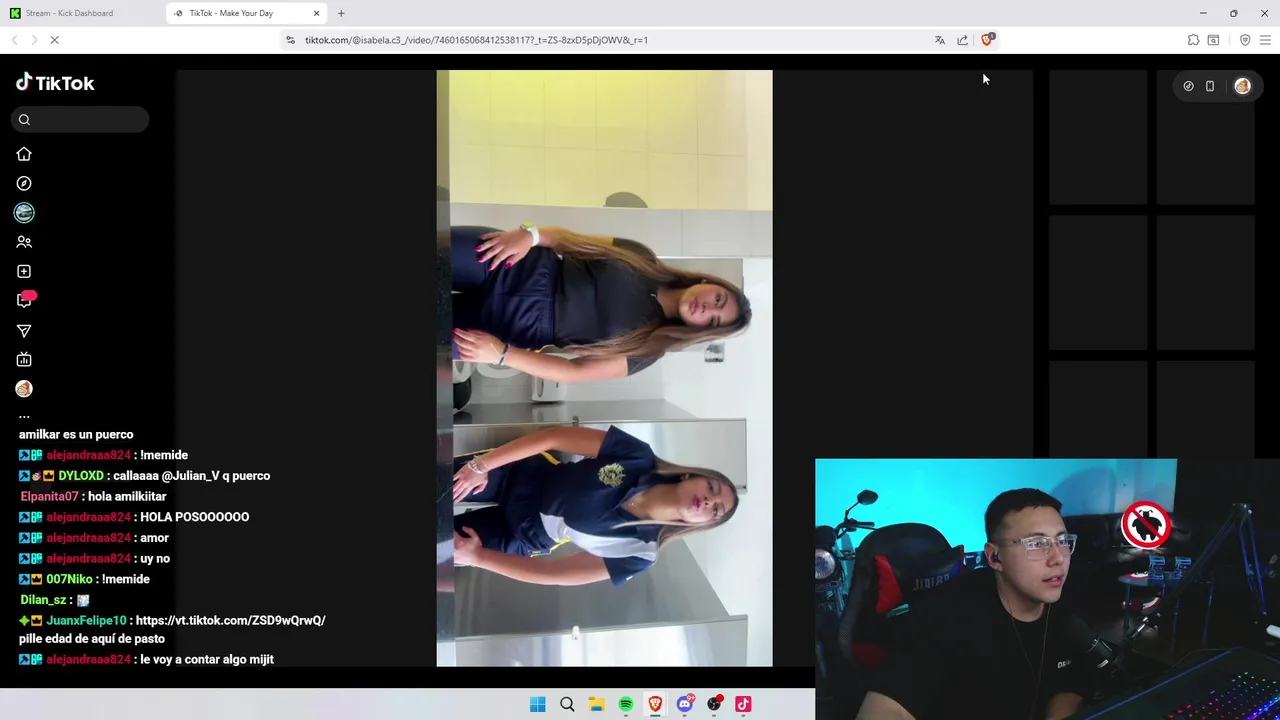This screenshot has width=1280, height=720.
Task: Click the 'hola amilkiitar' chat message
Action: click(127, 496)
